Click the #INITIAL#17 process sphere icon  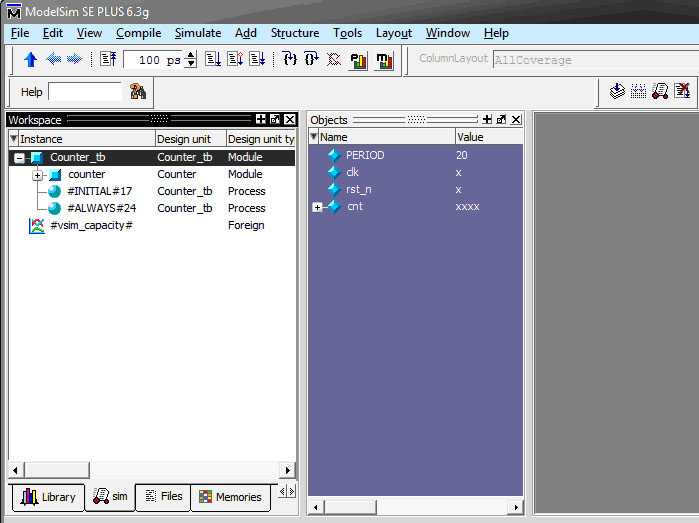coord(54,191)
